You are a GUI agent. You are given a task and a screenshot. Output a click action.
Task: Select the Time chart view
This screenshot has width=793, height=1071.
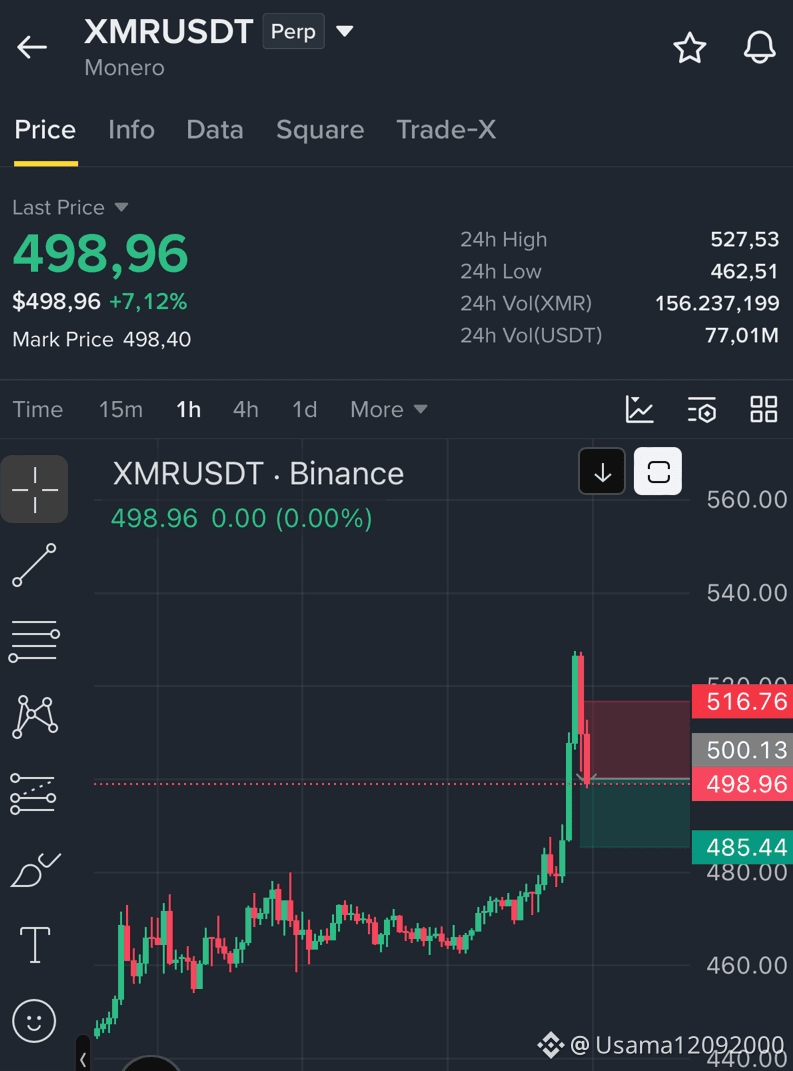(x=38, y=409)
